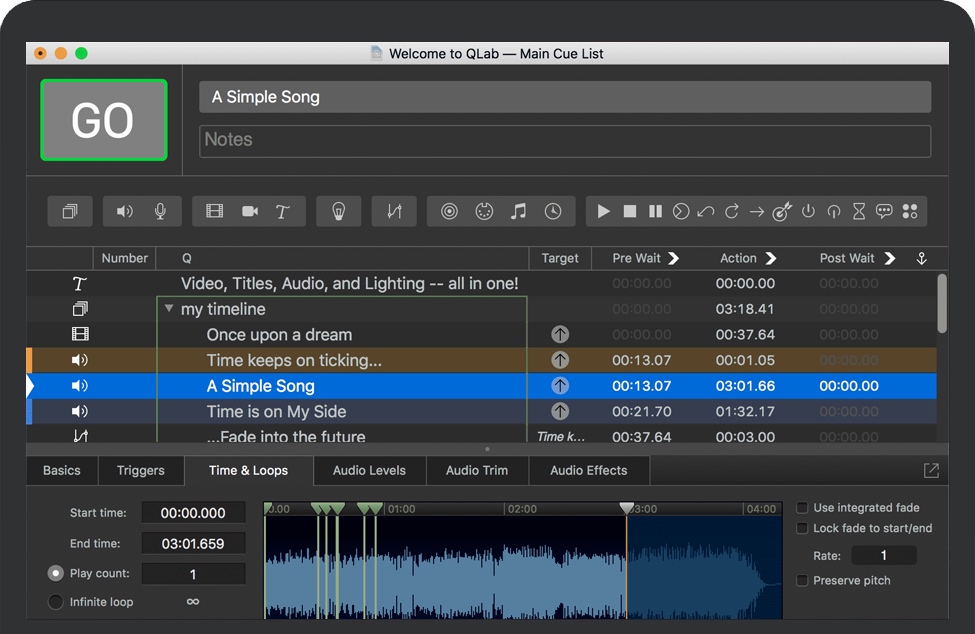Click the Post Wait column header arrow

889,258
